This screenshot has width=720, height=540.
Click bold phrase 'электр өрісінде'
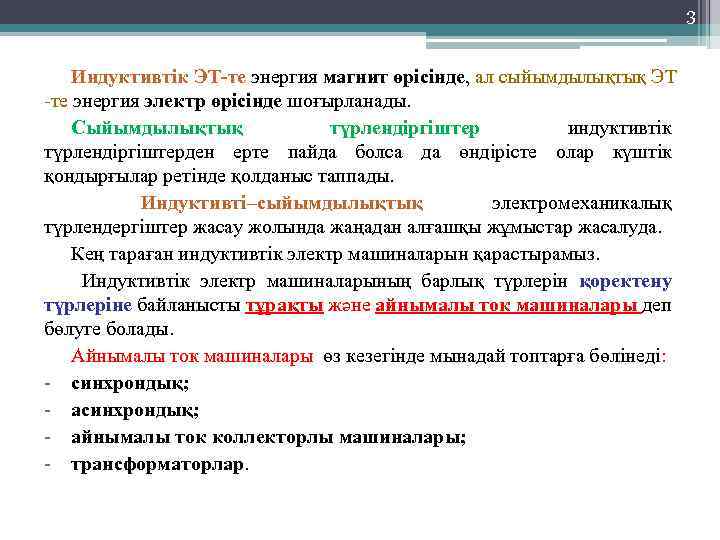(x=213, y=101)
